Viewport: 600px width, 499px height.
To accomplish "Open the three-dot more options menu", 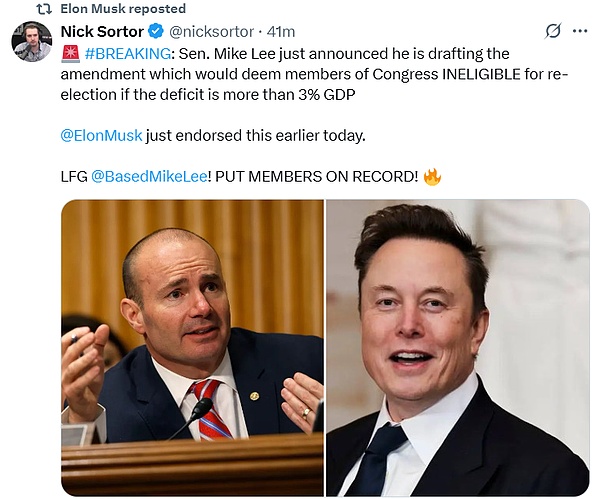I will point(580,31).
